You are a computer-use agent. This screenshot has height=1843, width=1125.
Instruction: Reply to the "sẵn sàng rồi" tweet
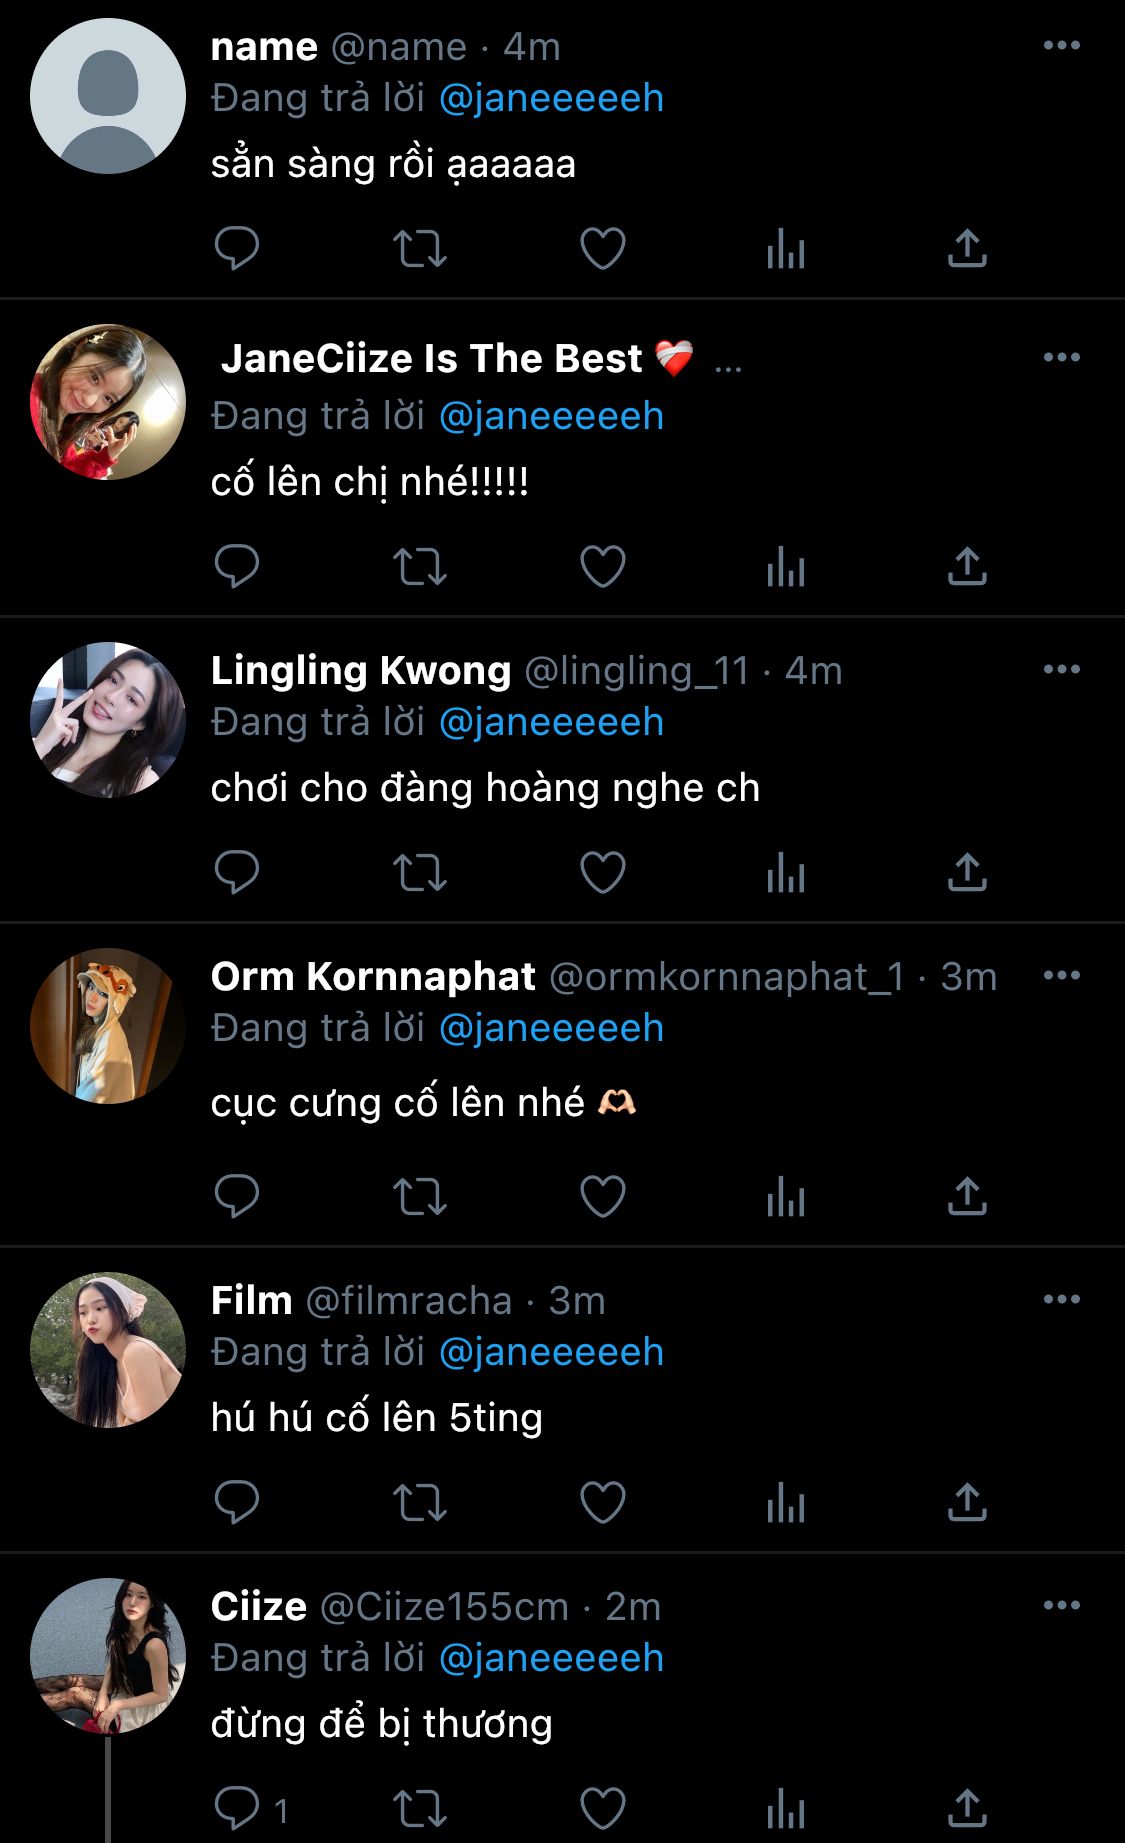pos(237,249)
